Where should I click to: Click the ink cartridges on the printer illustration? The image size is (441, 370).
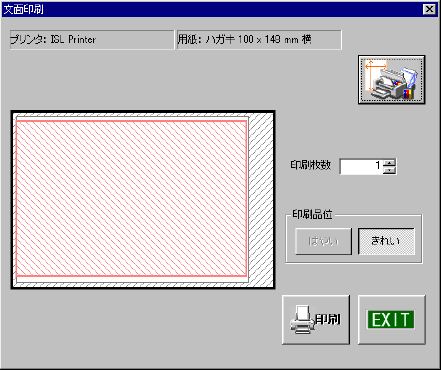pyautogui.click(x=409, y=93)
